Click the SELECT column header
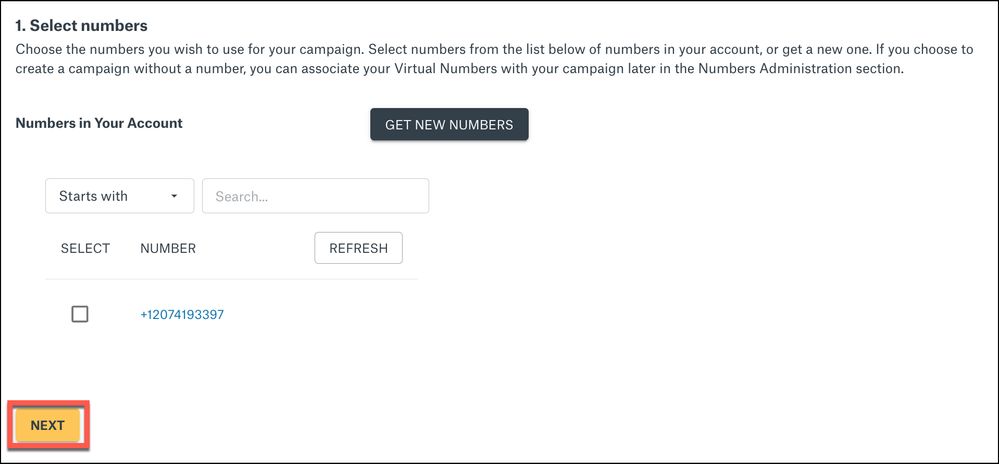999x464 pixels. (85, 248)
